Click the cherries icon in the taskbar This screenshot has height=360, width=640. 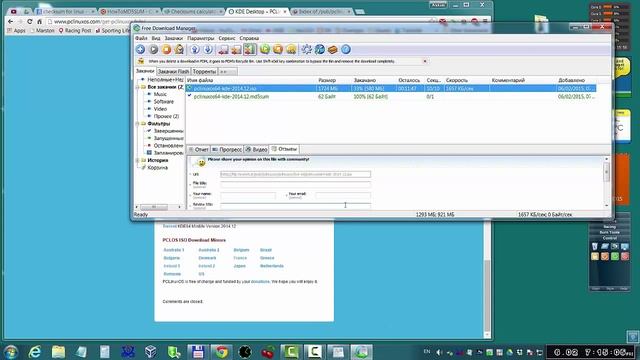pyautogui.click(x=268, y=351)
